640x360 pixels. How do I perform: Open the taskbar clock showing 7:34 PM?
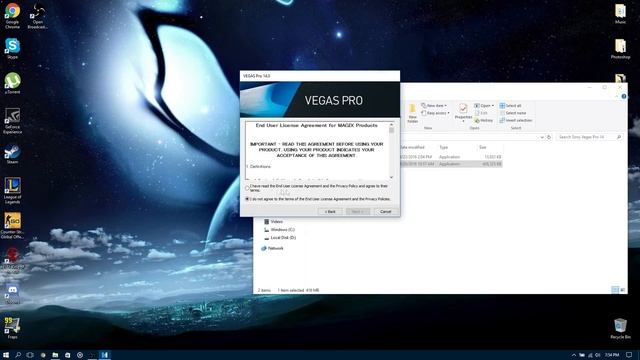coord(612,355)
